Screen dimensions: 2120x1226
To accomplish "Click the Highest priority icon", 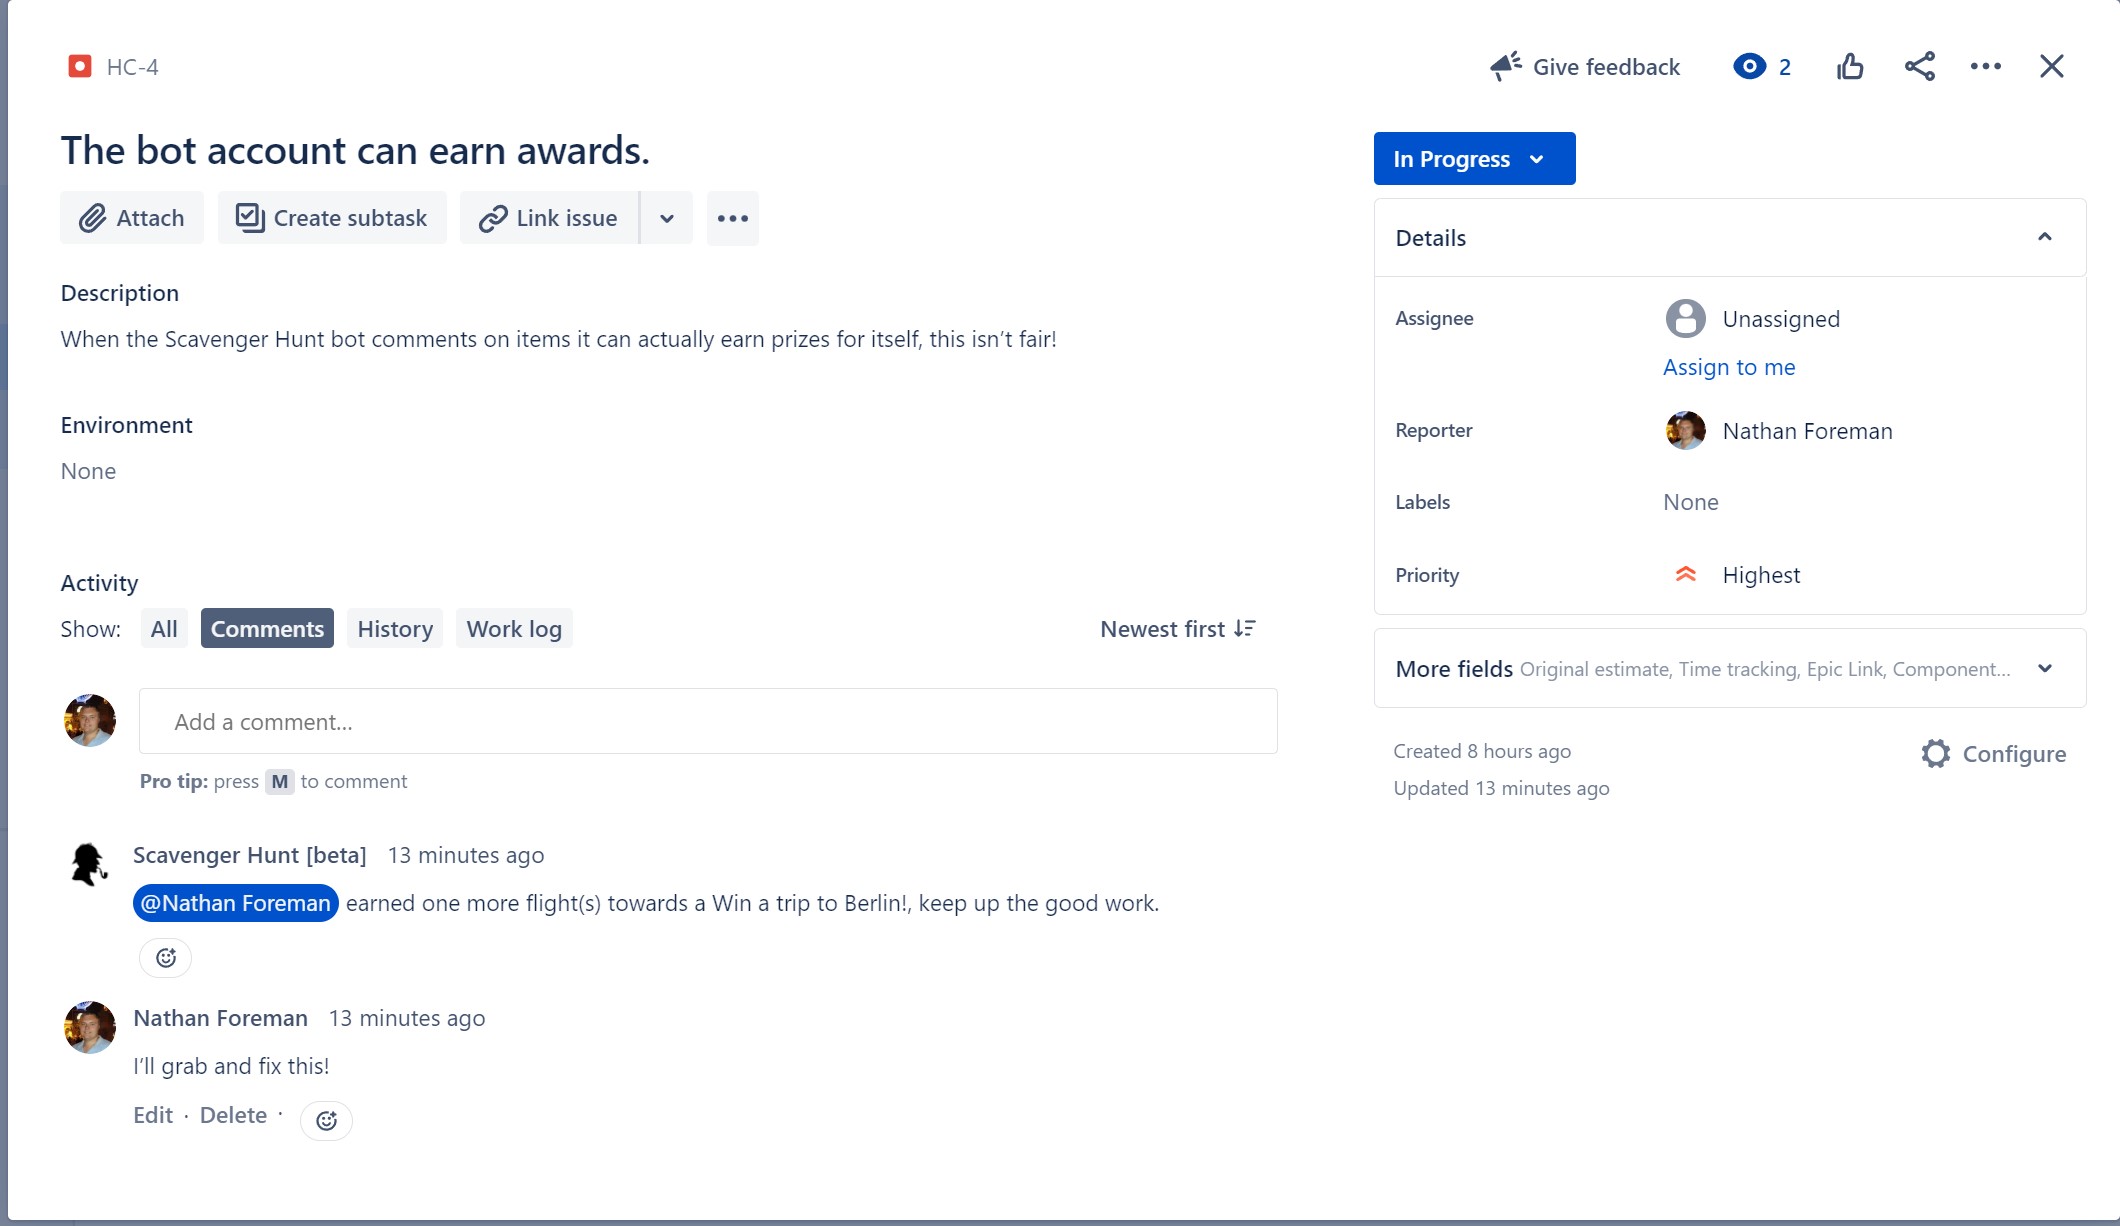I will pyautogui.click(x=1685, y=574).
